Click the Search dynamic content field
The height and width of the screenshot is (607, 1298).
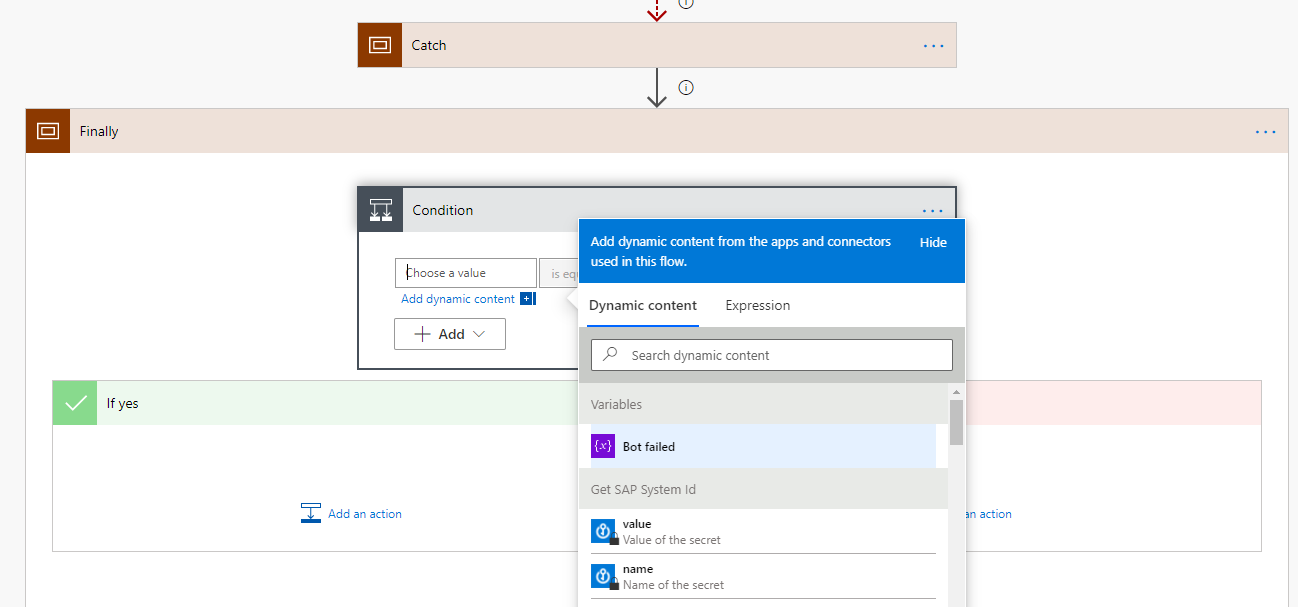coord(771,355)
